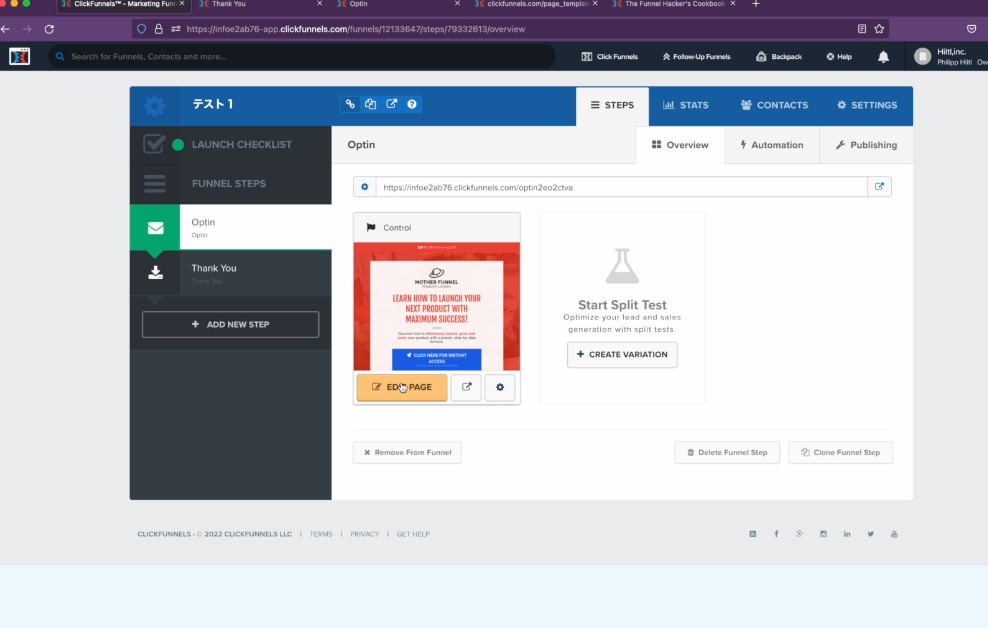Click the green envelope icon of Optin step
The height and width of the screenshot is (628, 988).
pyautogui.click(x=155, y=227)
